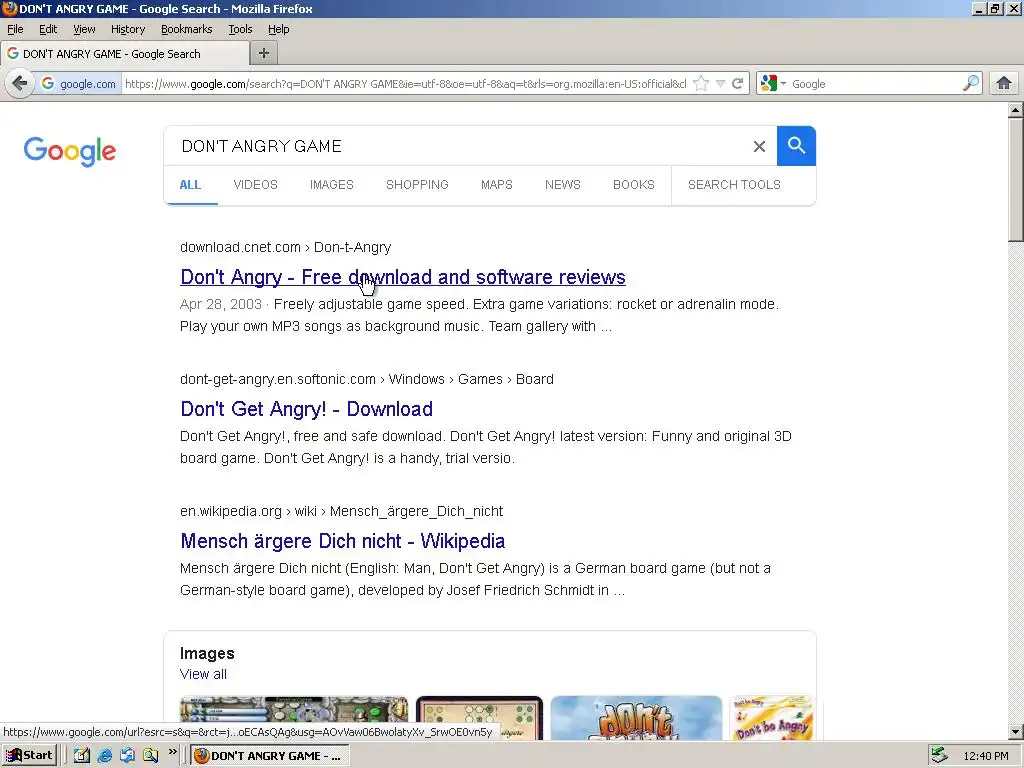Open the Don't Angry - Free download link
The width and height of the screenshot is (1024, 768).
(403, 277)
